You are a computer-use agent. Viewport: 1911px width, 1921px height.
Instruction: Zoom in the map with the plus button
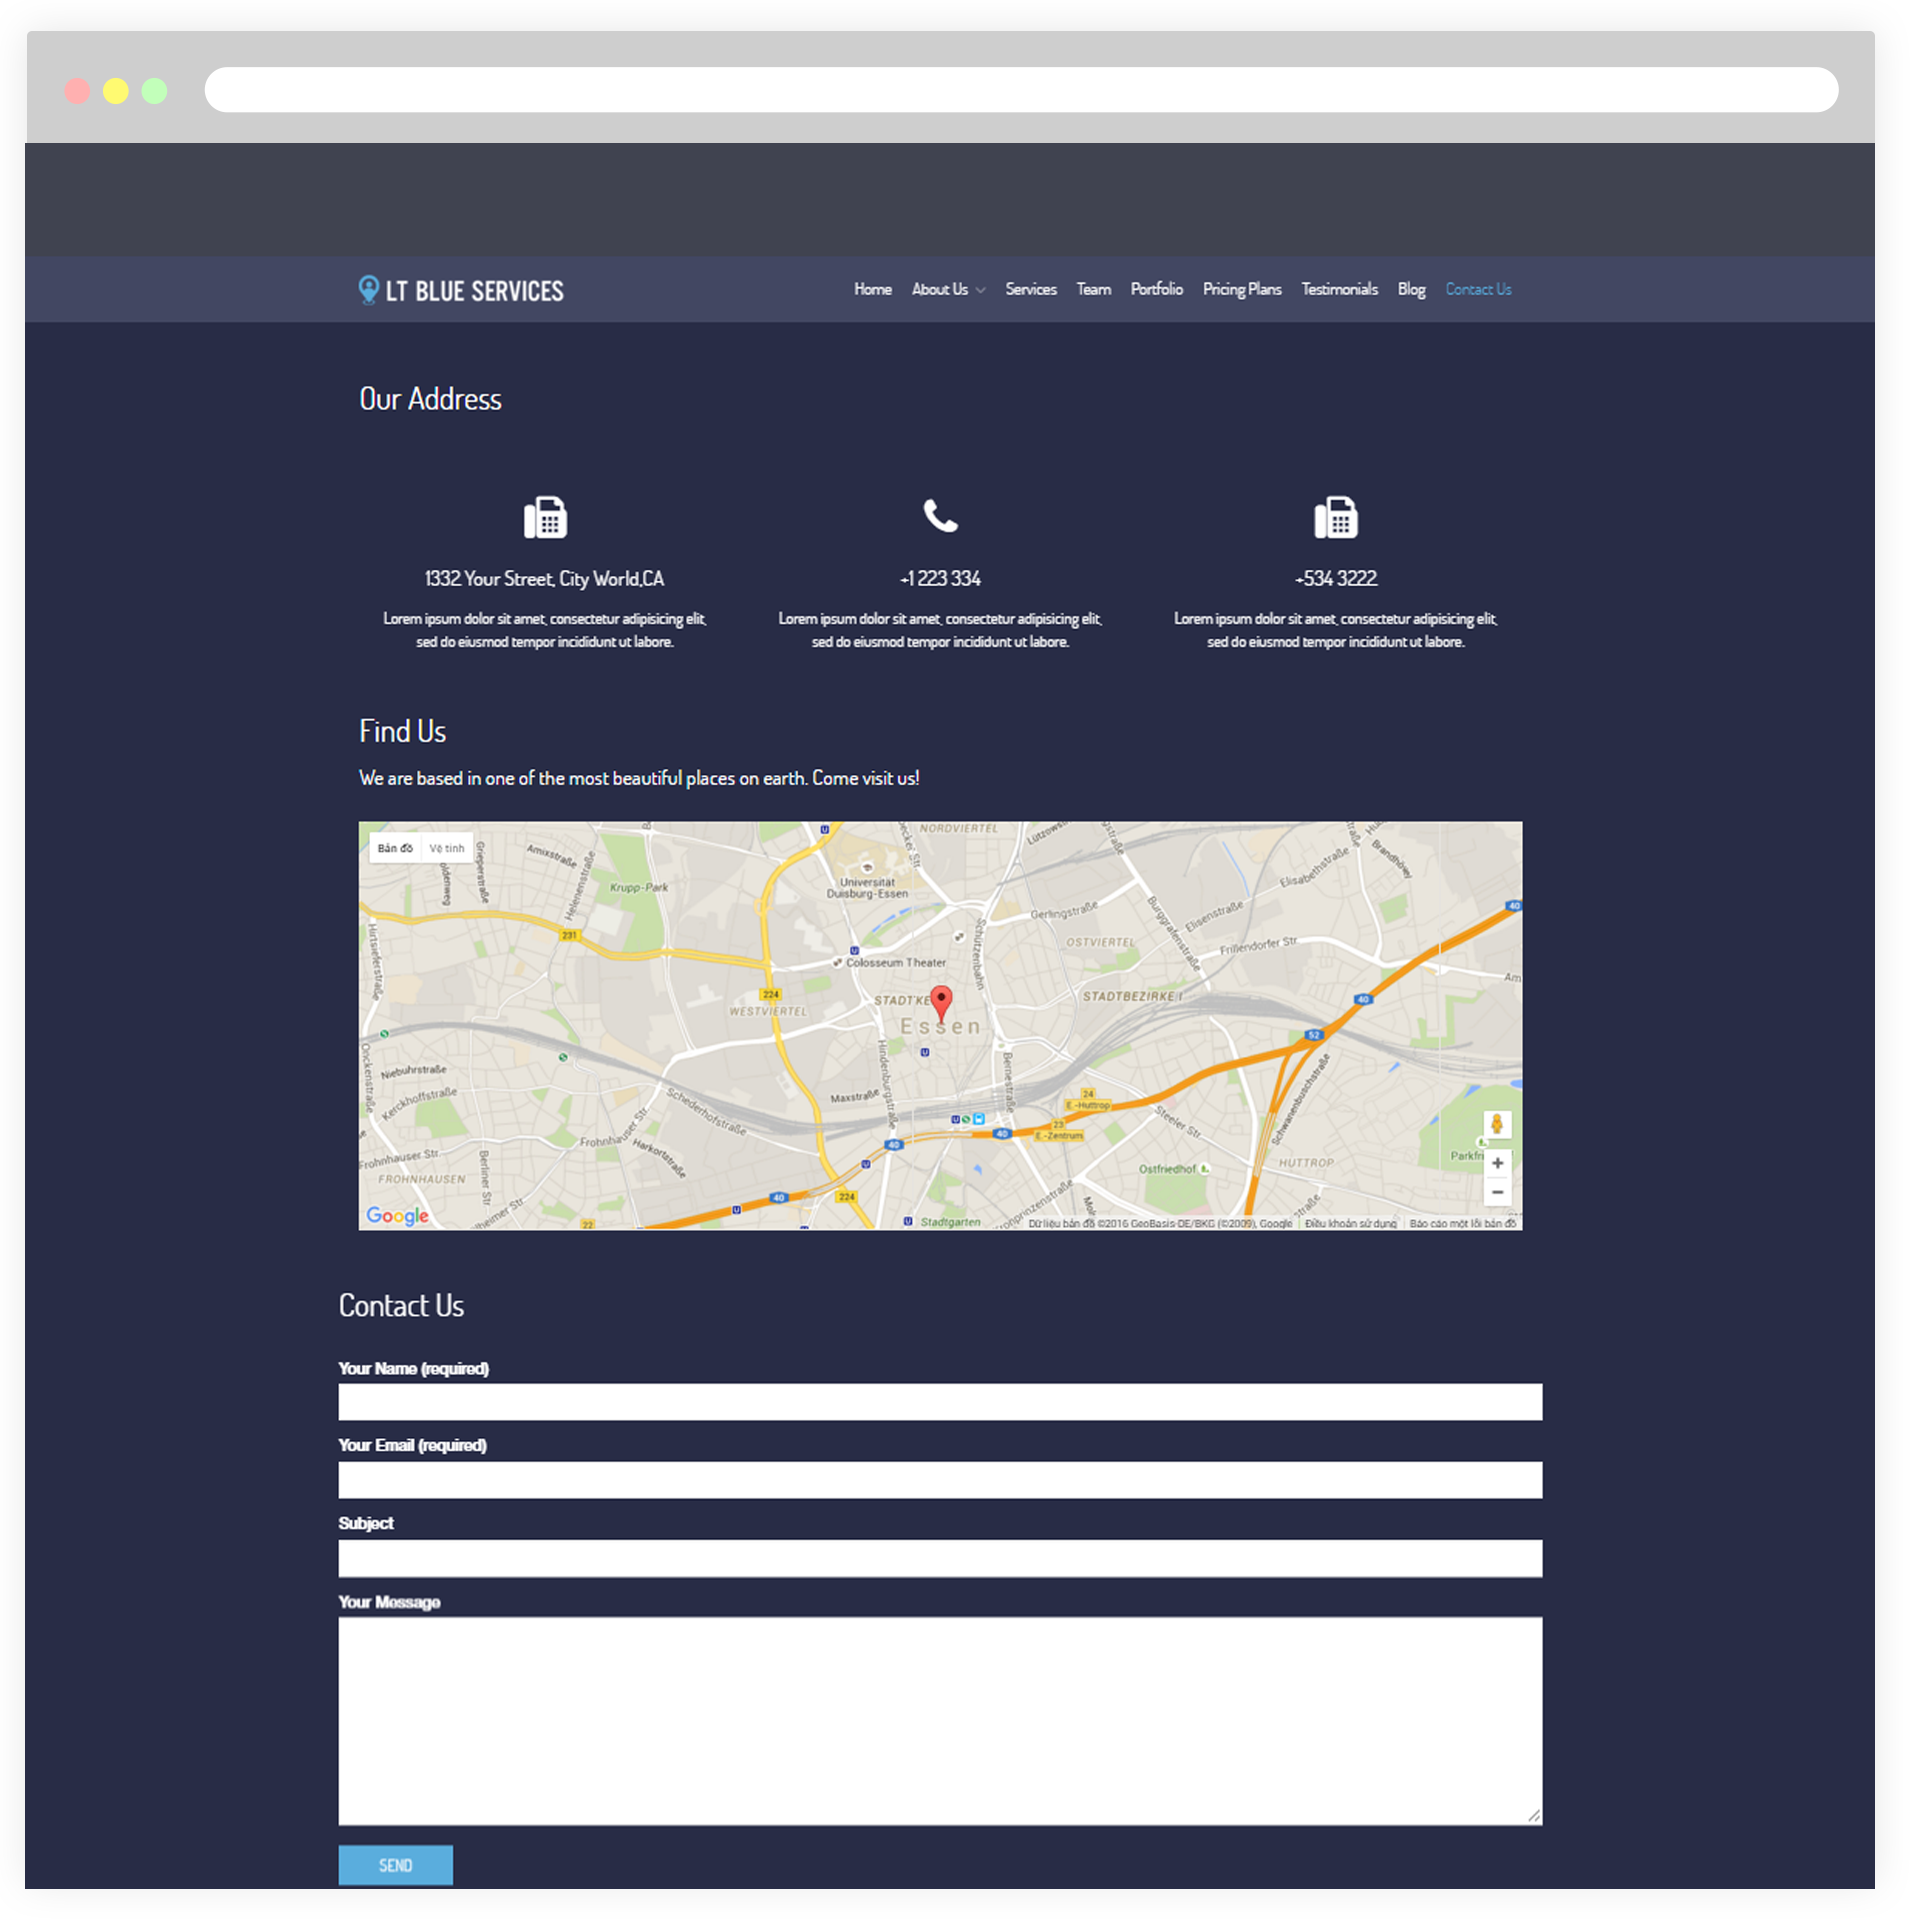pyautogui.click(x=1497, y=1163)
